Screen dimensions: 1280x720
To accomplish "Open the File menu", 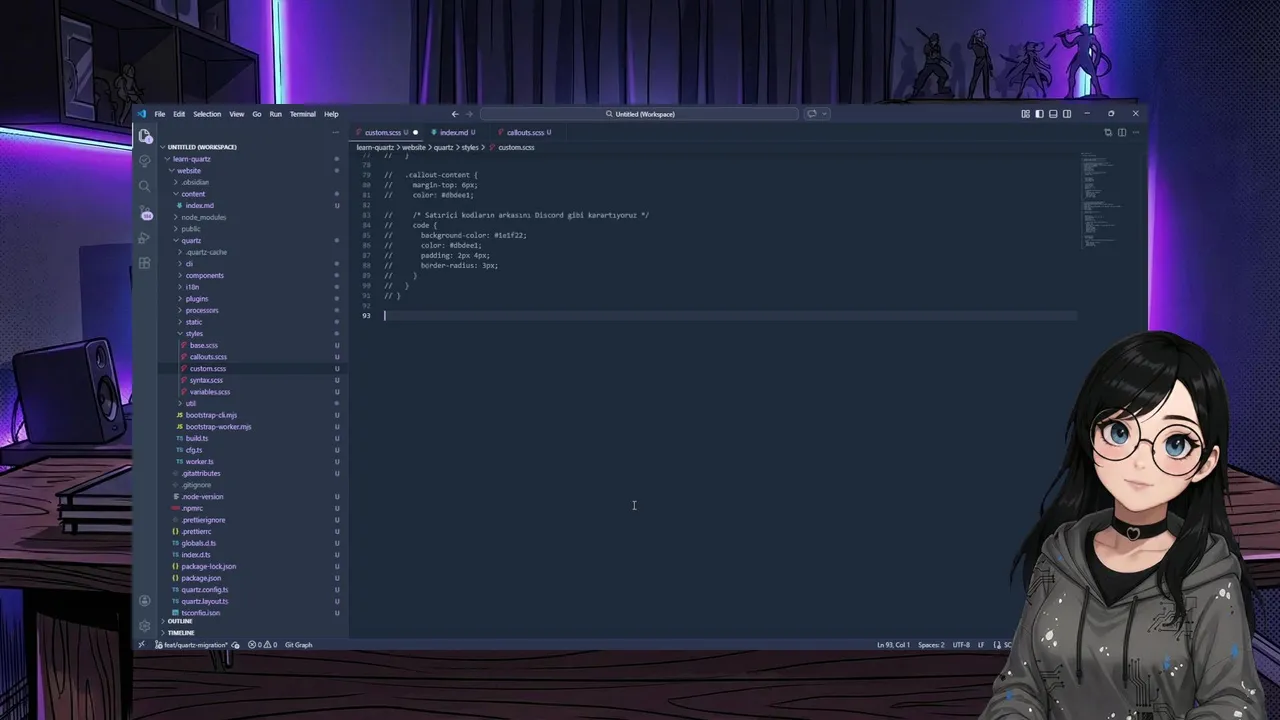I will tap(160, 114).
